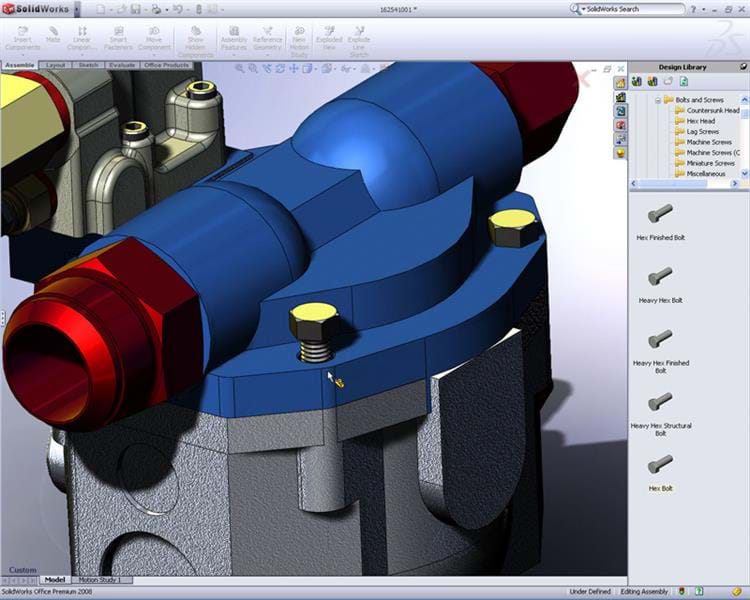Click Print icon in title toolbar
Viewport: 750px width, 600px height.
tap(156, 9)
